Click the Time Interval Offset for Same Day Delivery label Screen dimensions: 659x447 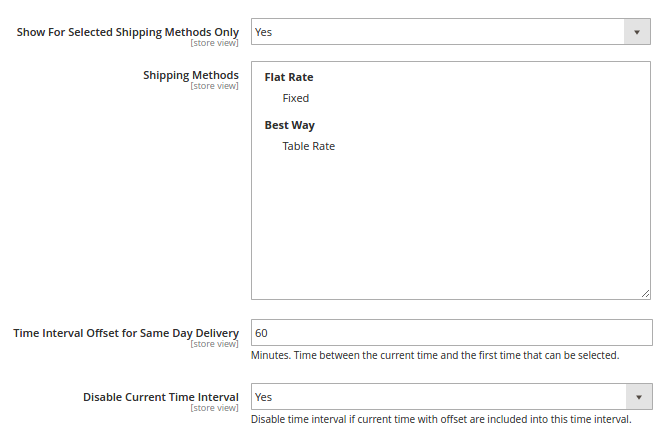[126, 333]
